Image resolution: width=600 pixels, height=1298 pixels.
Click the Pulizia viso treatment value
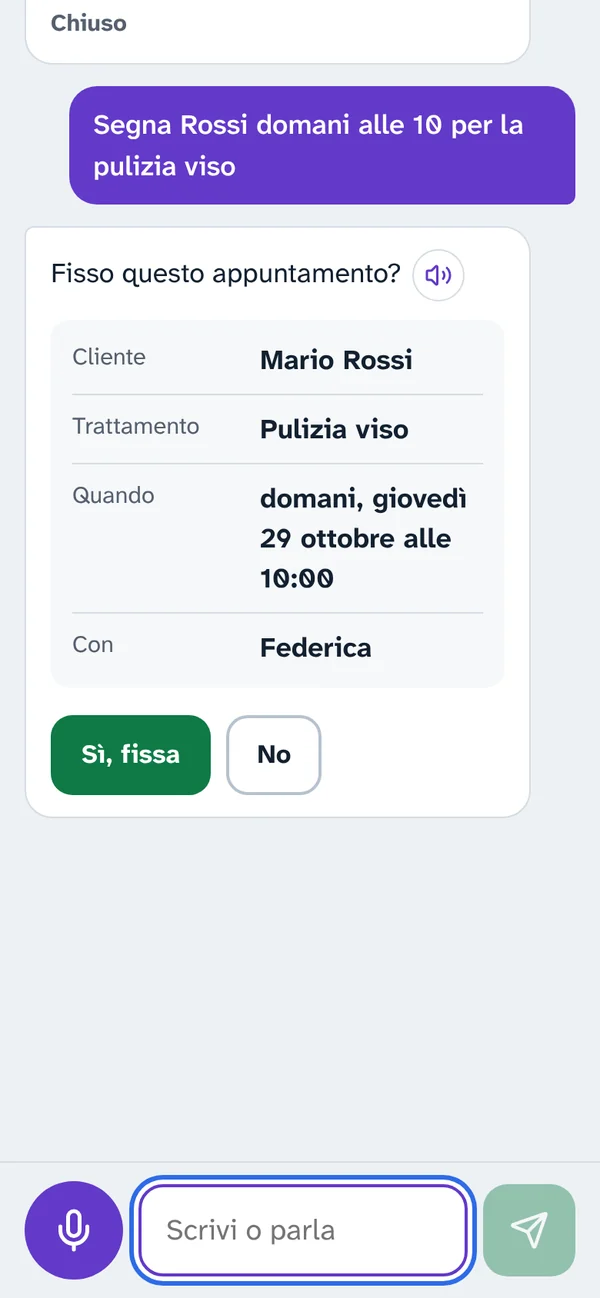[334, 430]
